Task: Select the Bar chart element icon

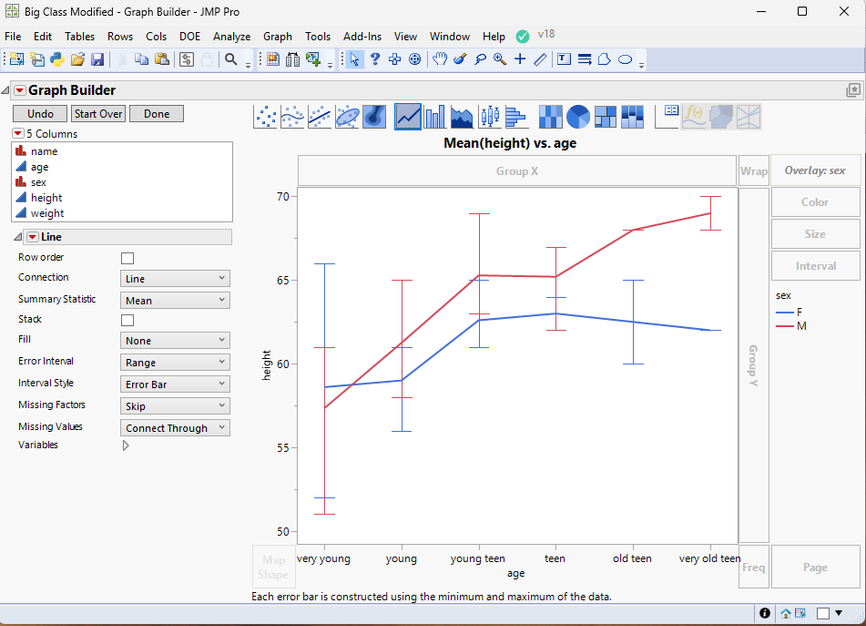Action: (435, 117)
